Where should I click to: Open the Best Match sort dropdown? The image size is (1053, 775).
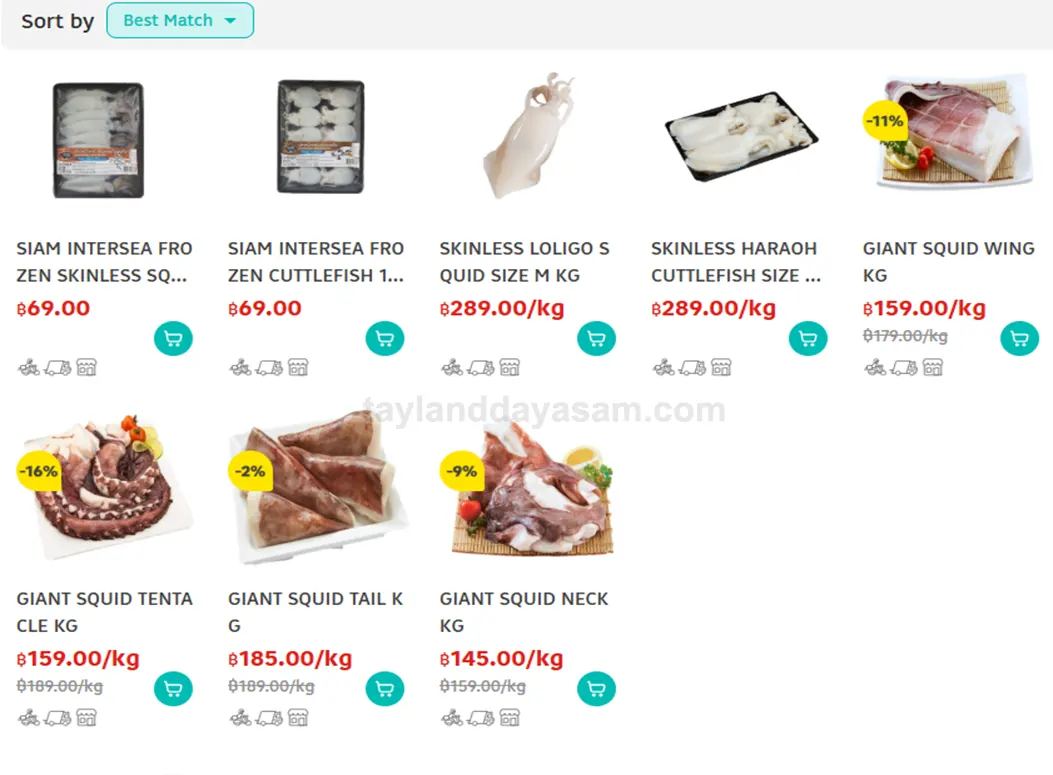click(x=180, y=20)
